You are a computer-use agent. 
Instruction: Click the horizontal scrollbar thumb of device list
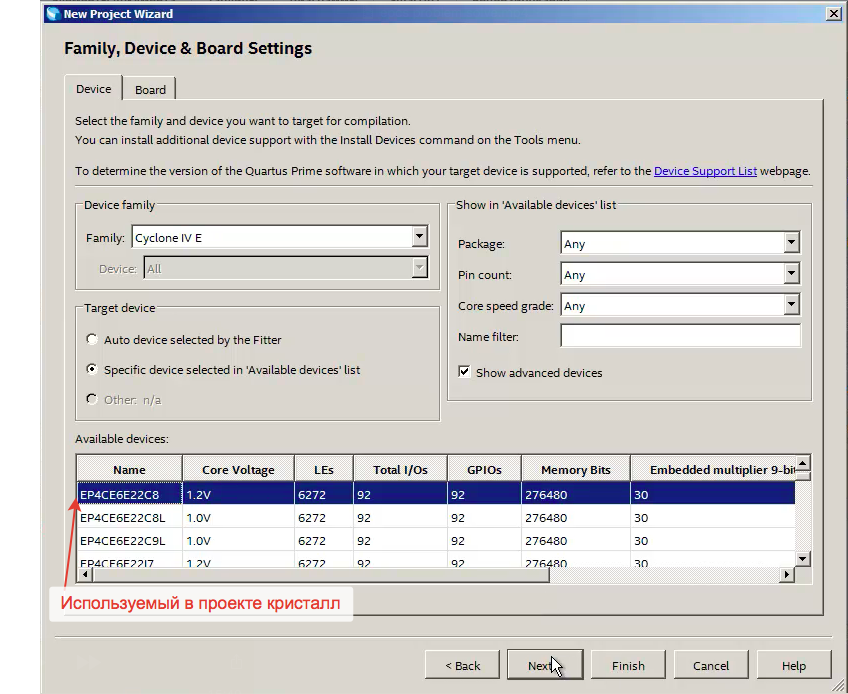[320, 574]
